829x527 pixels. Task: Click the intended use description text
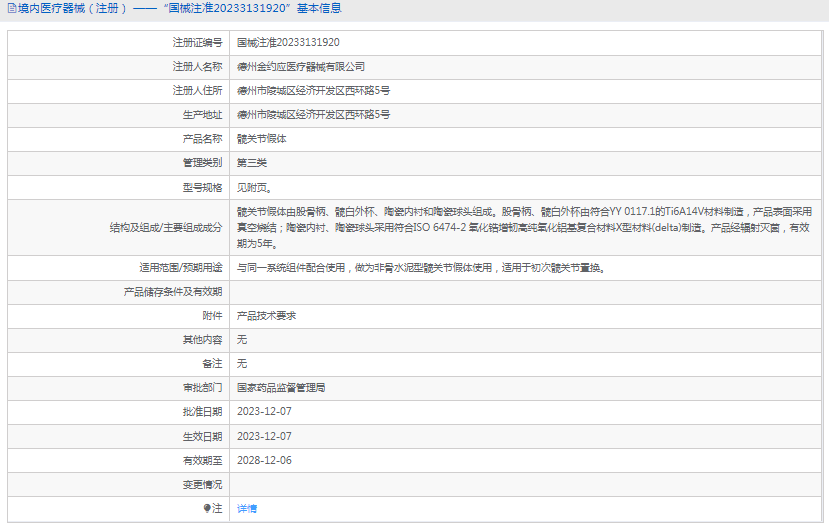point(421,268)
